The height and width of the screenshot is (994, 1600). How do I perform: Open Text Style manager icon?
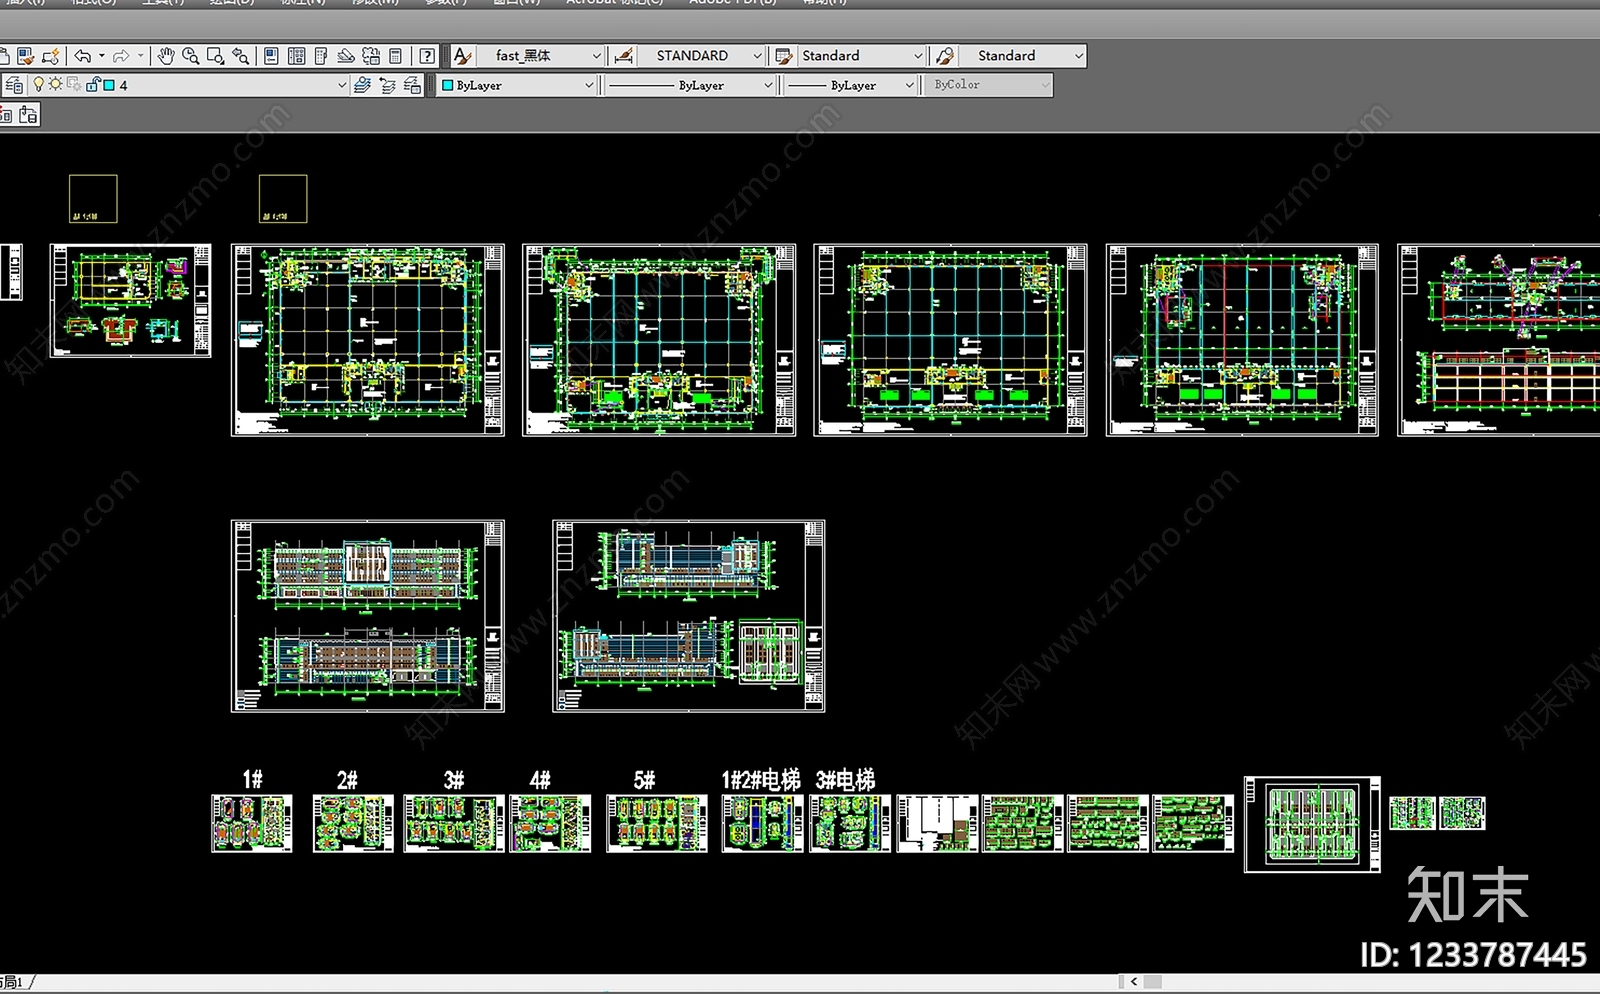point(462,56)
